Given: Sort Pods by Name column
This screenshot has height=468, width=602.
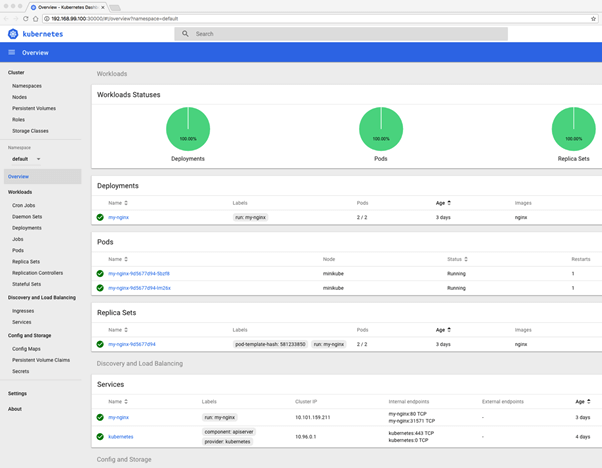Looking at the screenshot, I should (x=118, y=259).
